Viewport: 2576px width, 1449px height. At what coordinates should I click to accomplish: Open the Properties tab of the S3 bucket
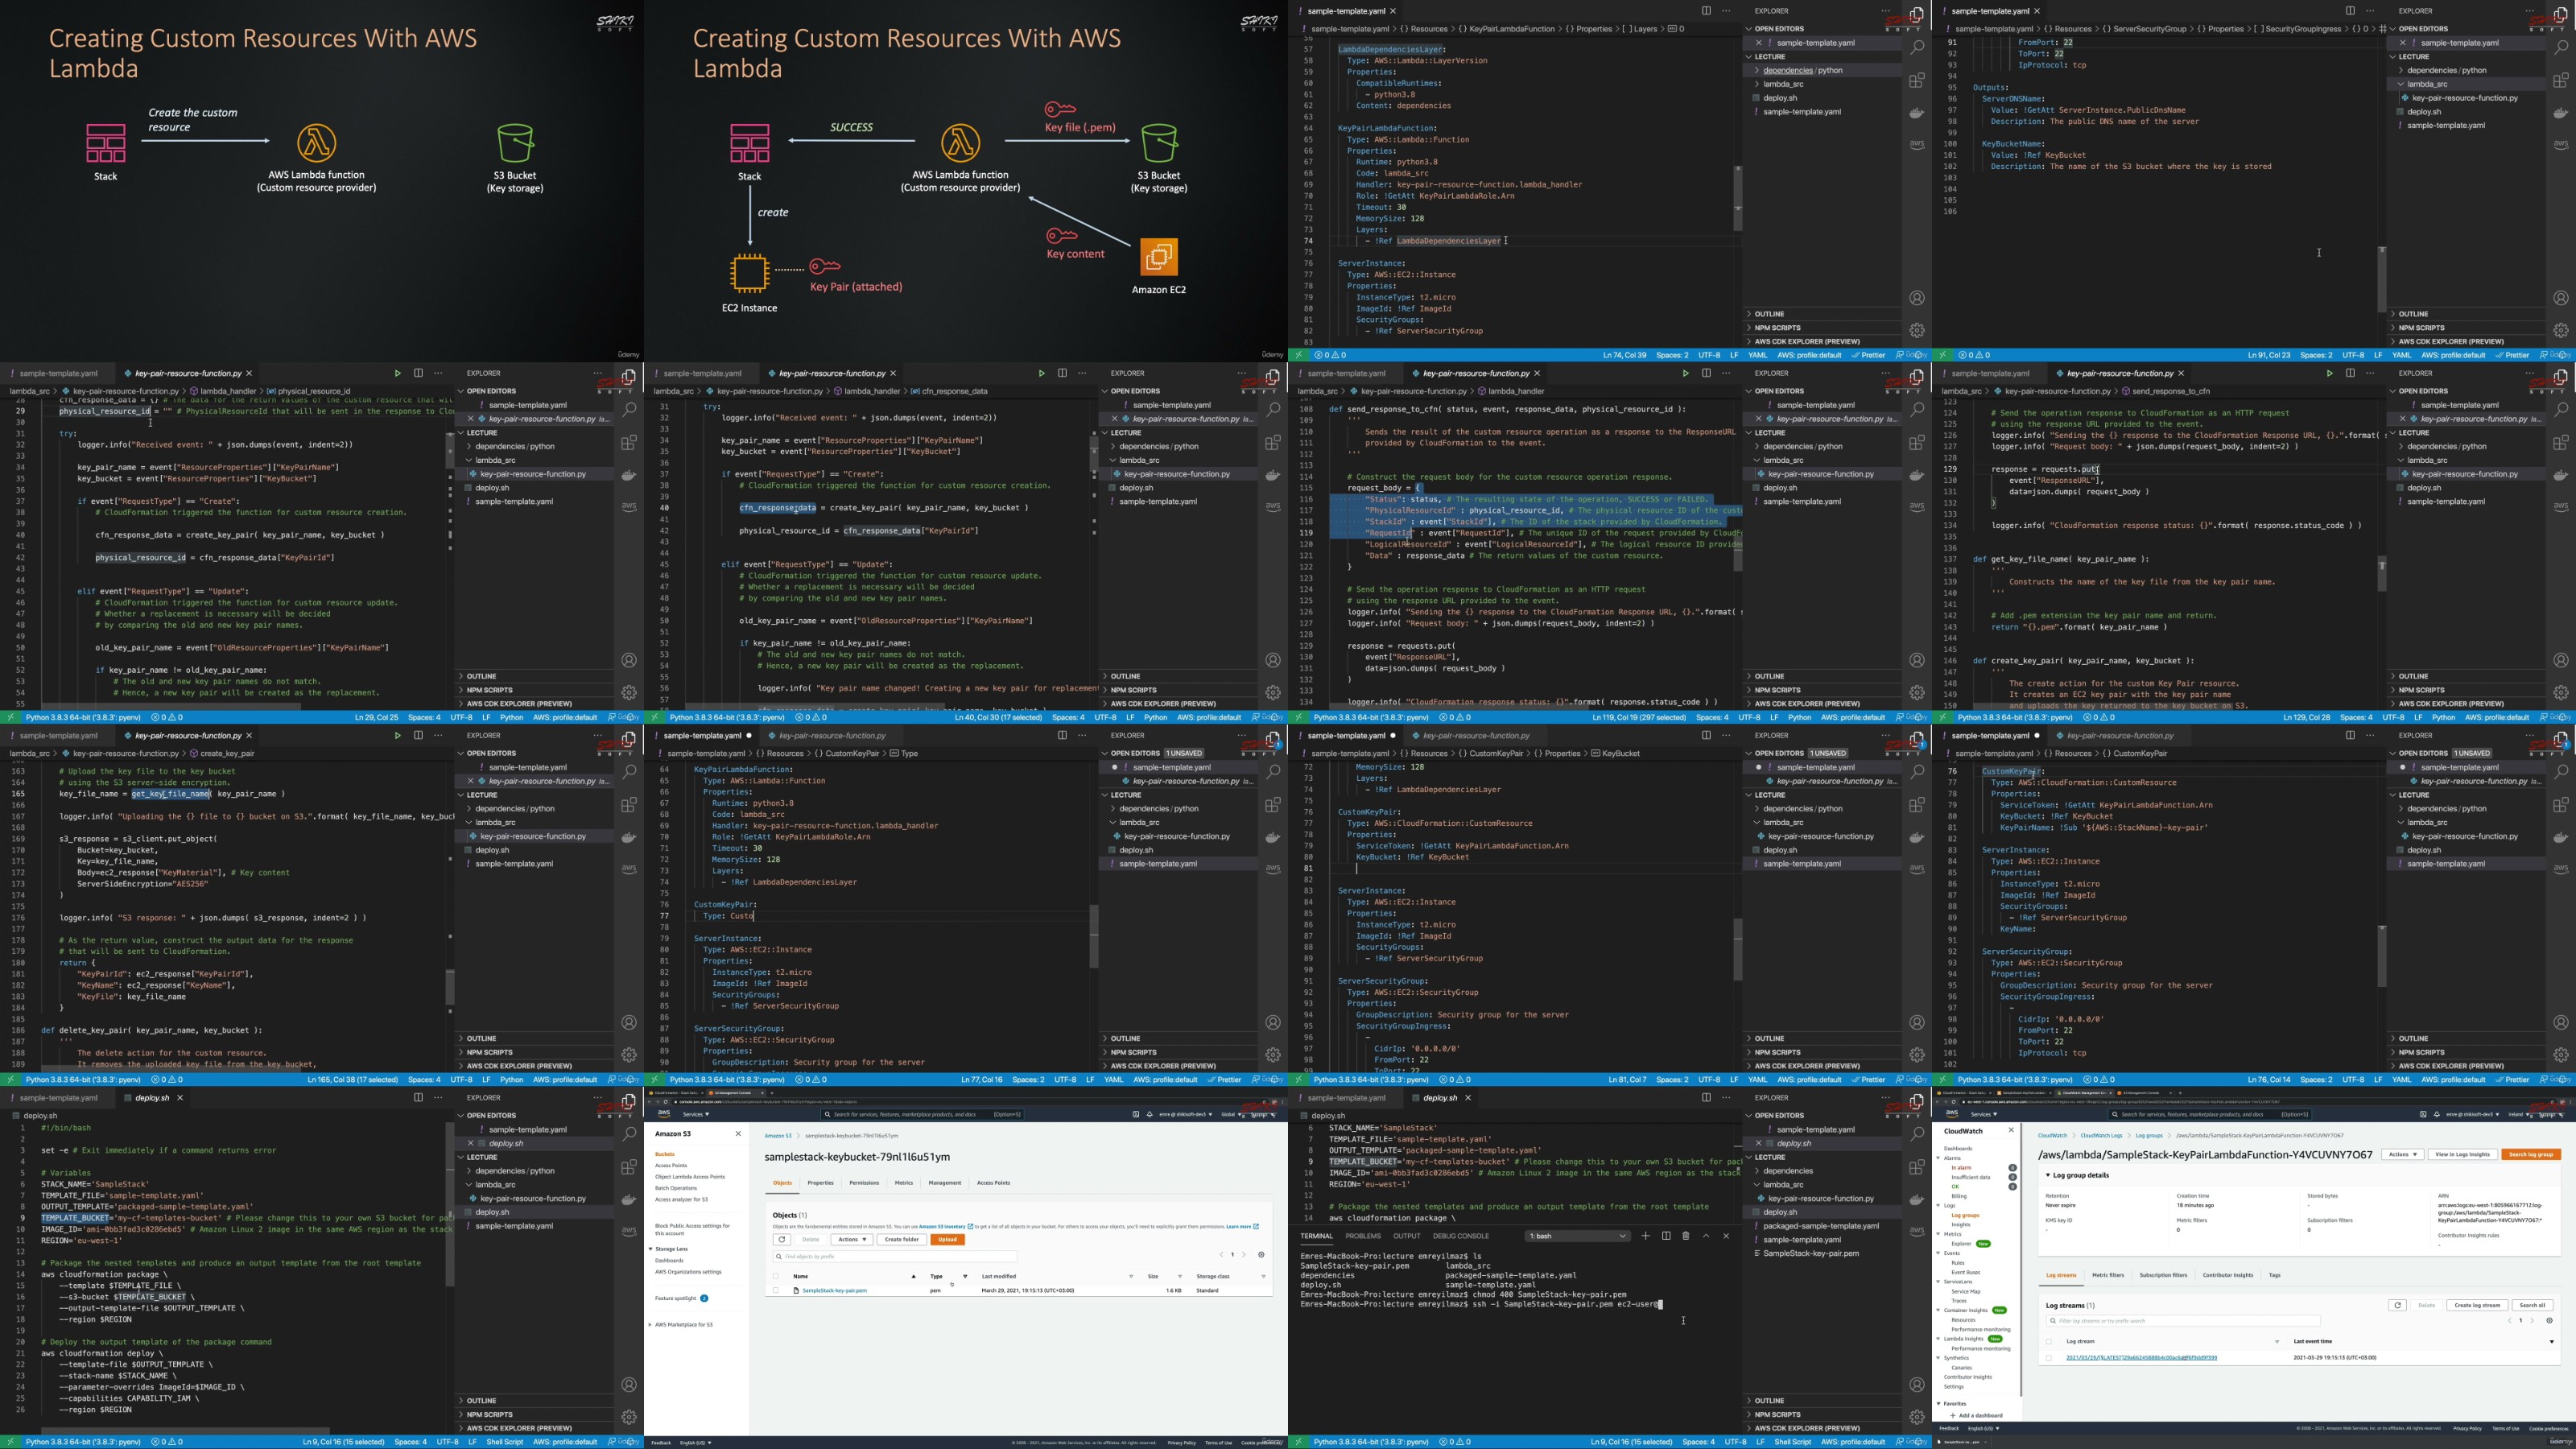[821, 1183]
